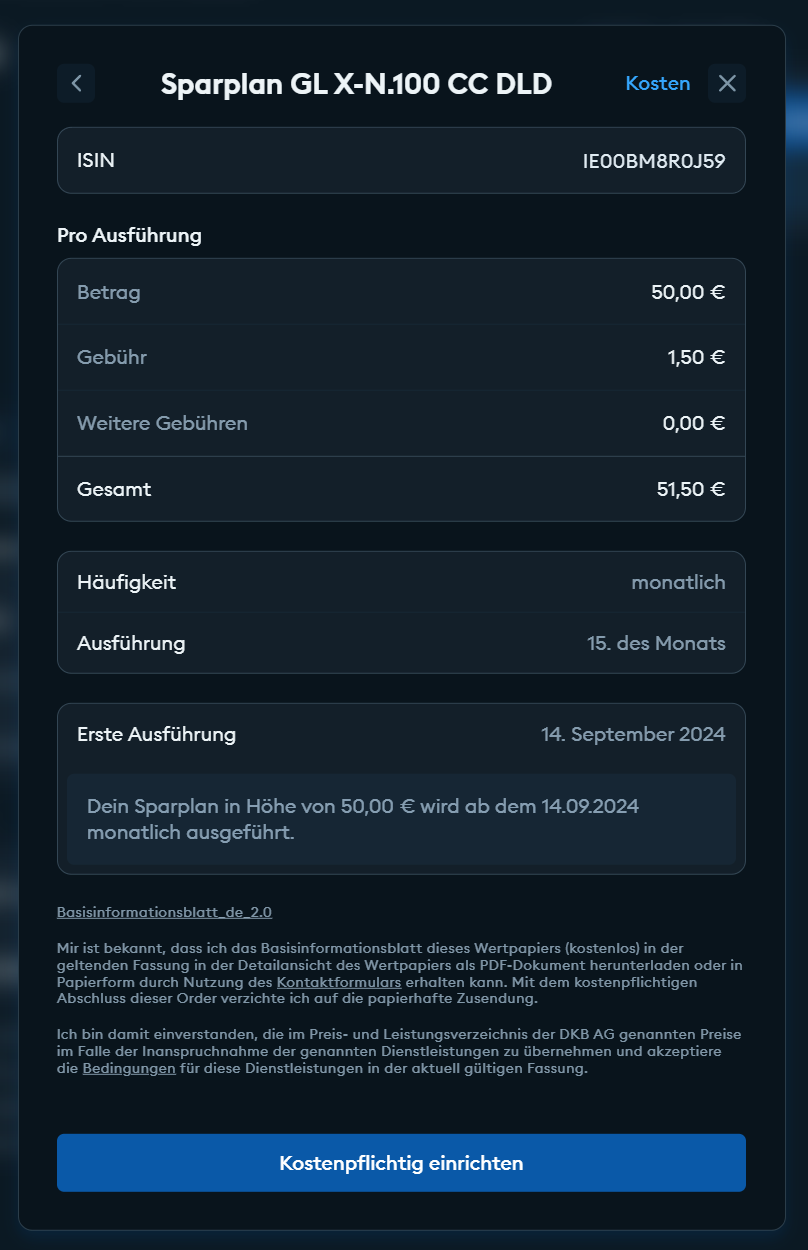808x1250 pixels.
Task: Select the Häufigkeit value monatlich
Action: (678, 582)
